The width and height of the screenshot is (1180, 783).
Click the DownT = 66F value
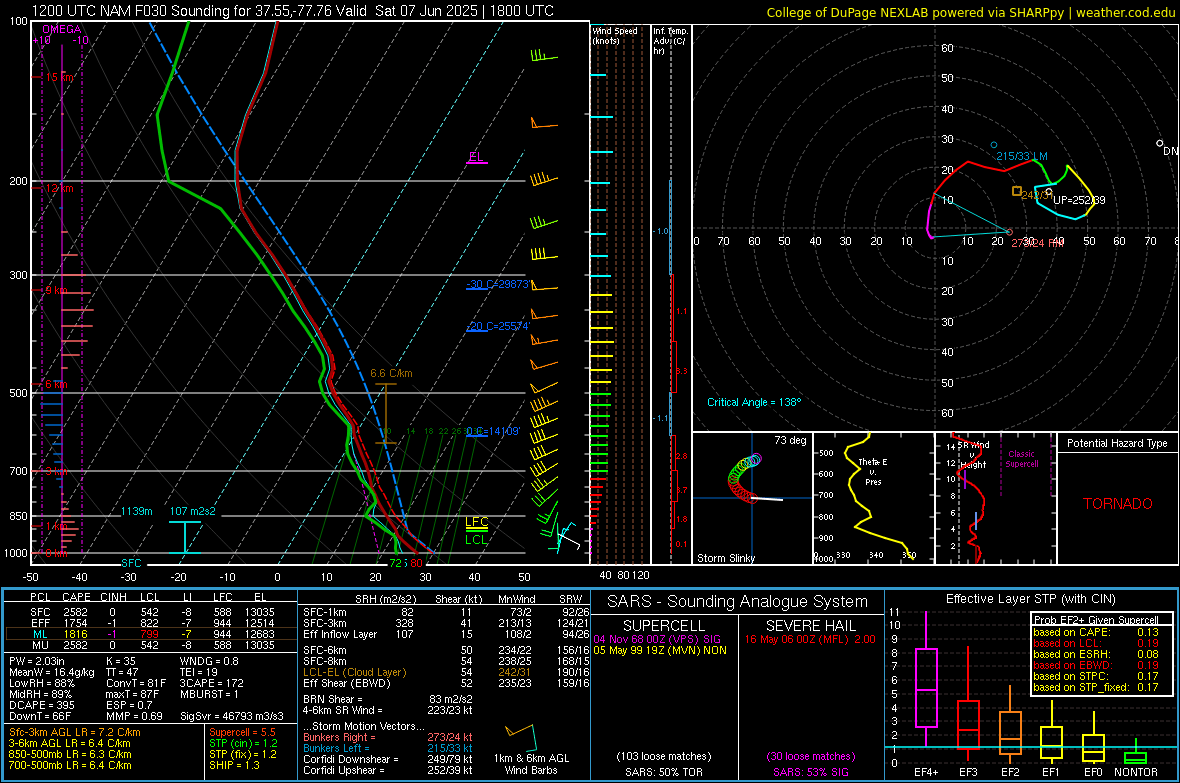(x=40, y=717)
